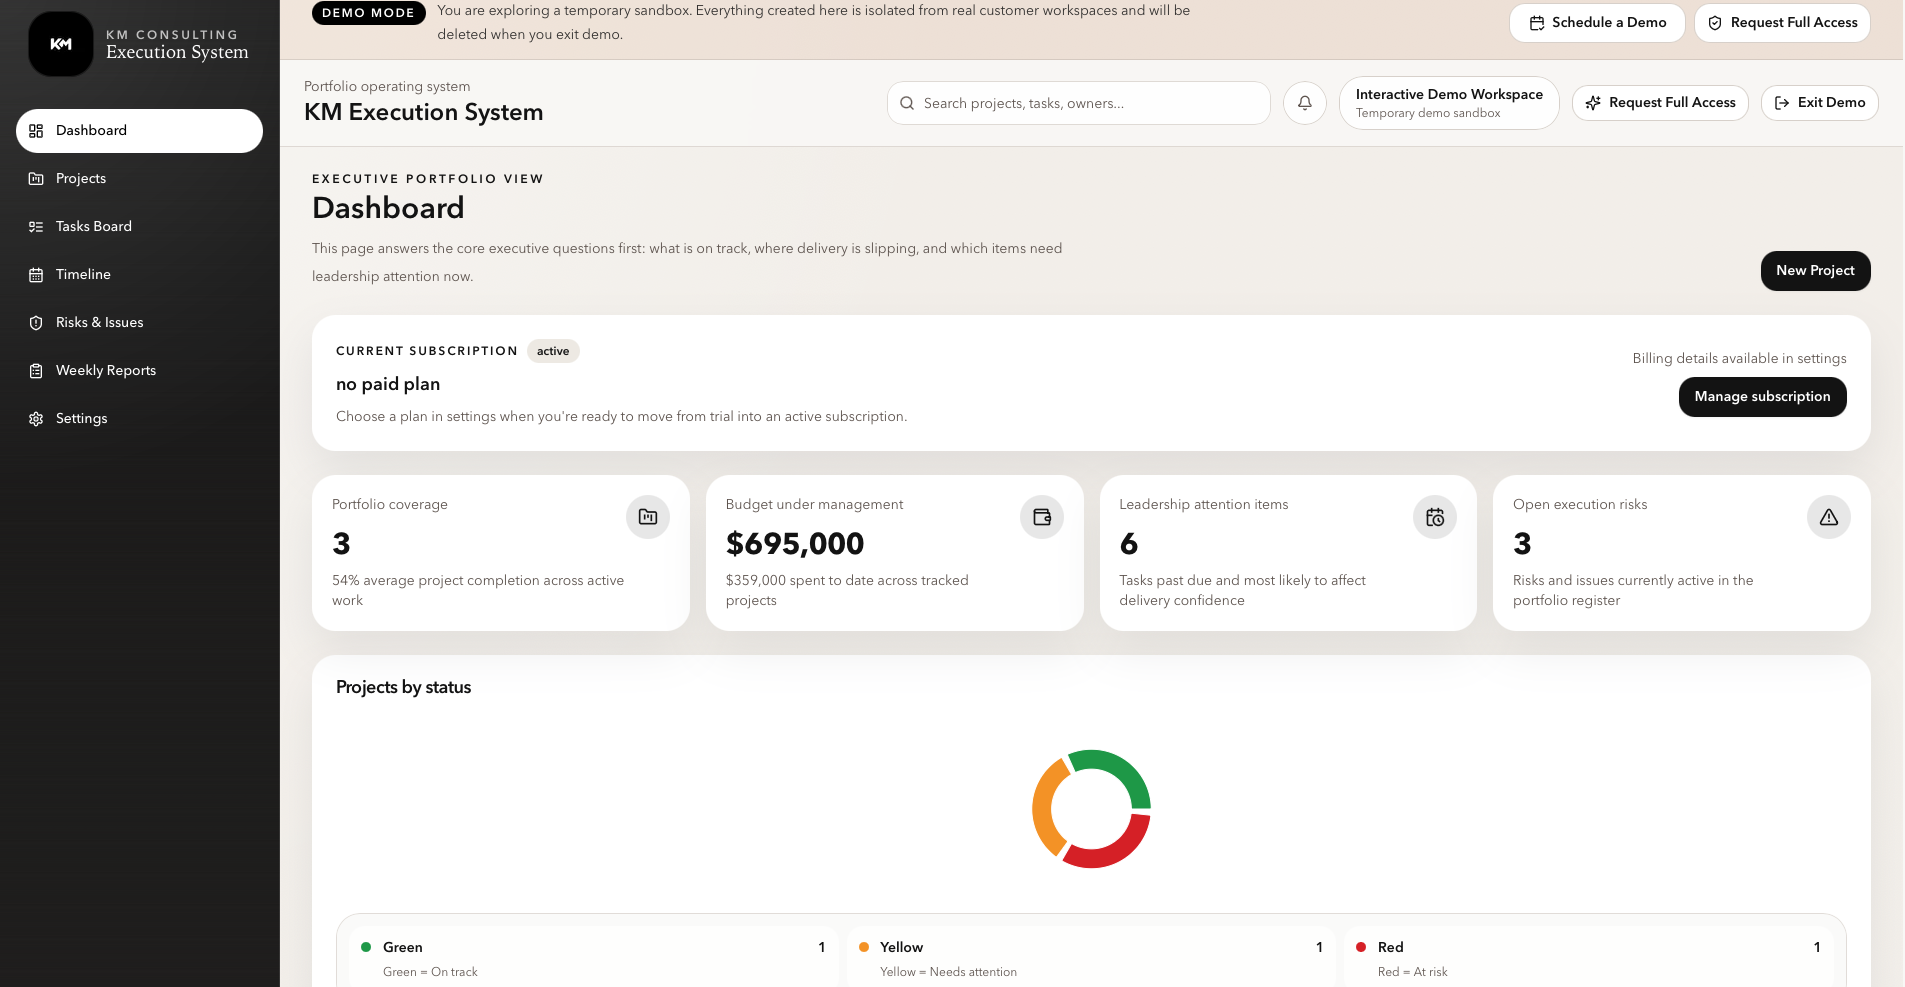The image size is (1905, 987).
Task: Click the search magnifier icon
Action: (x=907, y=103)
